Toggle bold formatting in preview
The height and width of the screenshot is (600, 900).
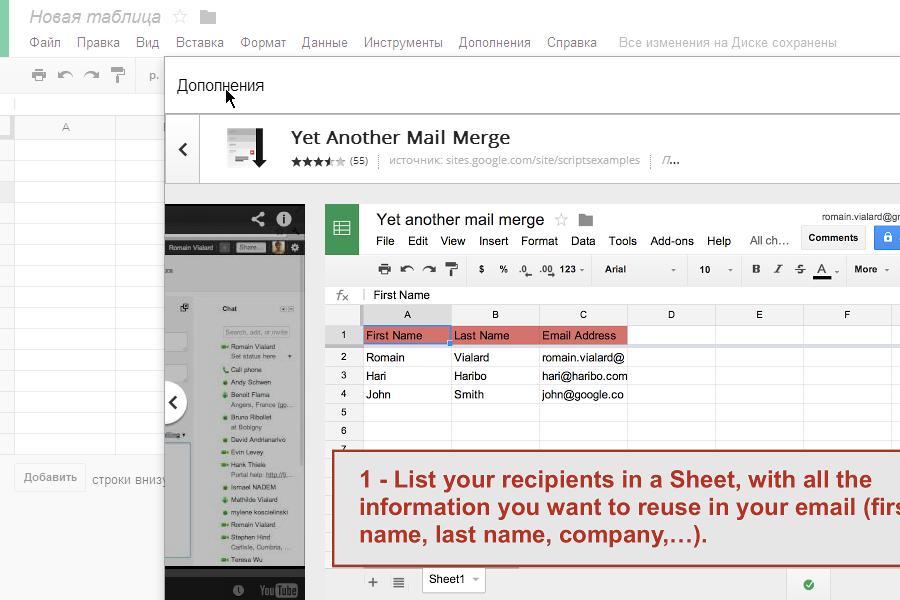tap(756, 269)
